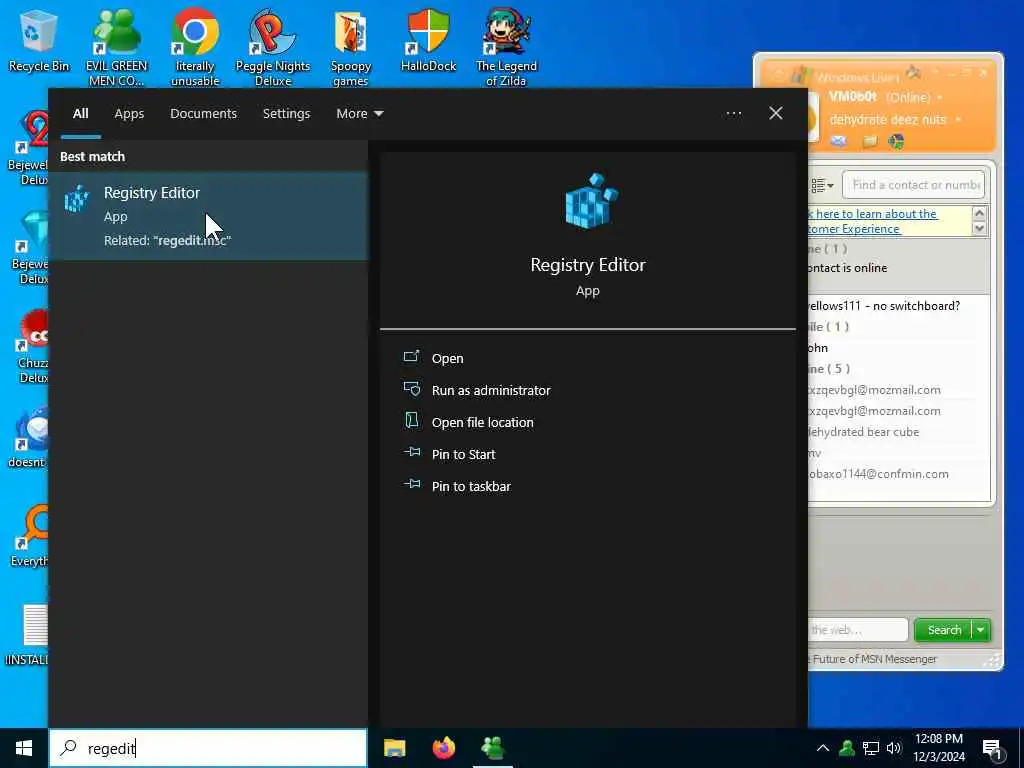Click the VM0b0t display name
This screenshot has width=1024, height=768.
(x=853, y=97)
